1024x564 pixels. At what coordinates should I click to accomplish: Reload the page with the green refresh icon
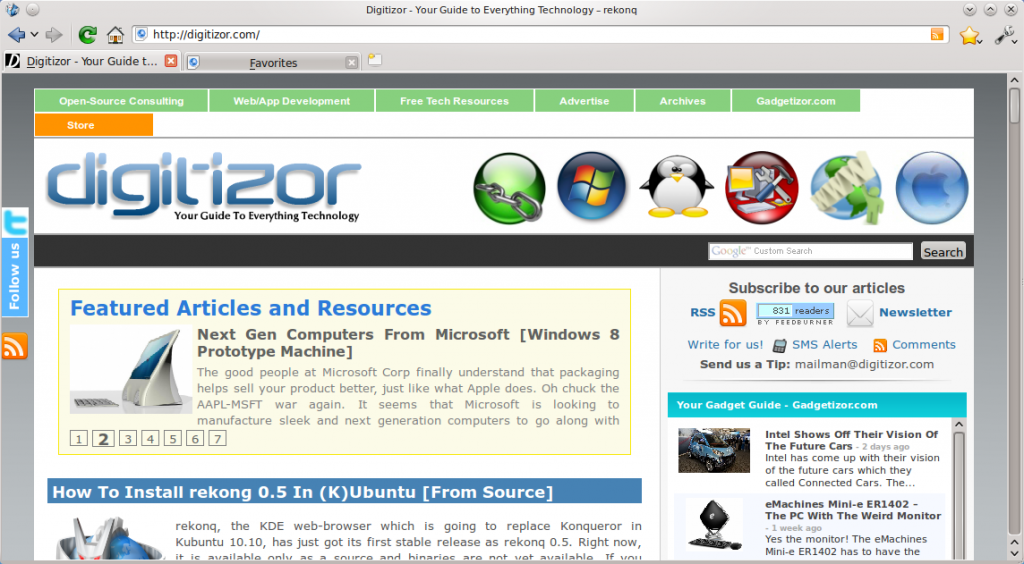click(x=87, y=35)
